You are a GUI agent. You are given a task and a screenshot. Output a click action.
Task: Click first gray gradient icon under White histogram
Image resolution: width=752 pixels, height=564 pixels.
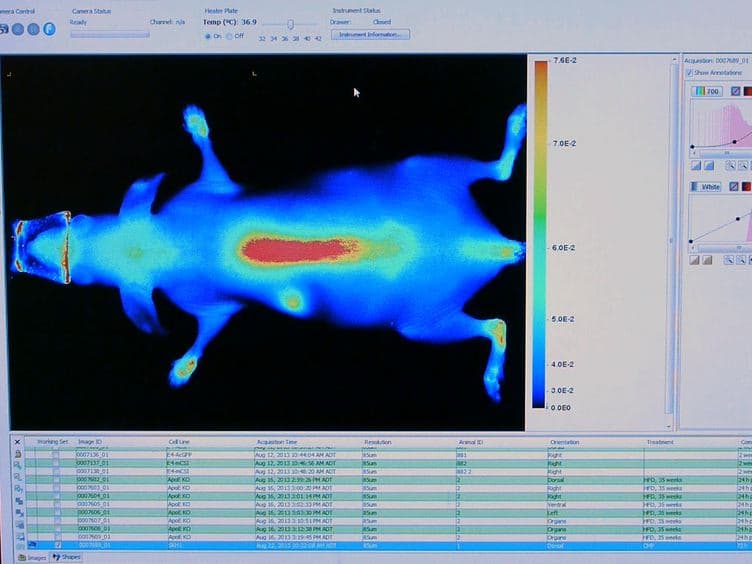click(694, 260)
